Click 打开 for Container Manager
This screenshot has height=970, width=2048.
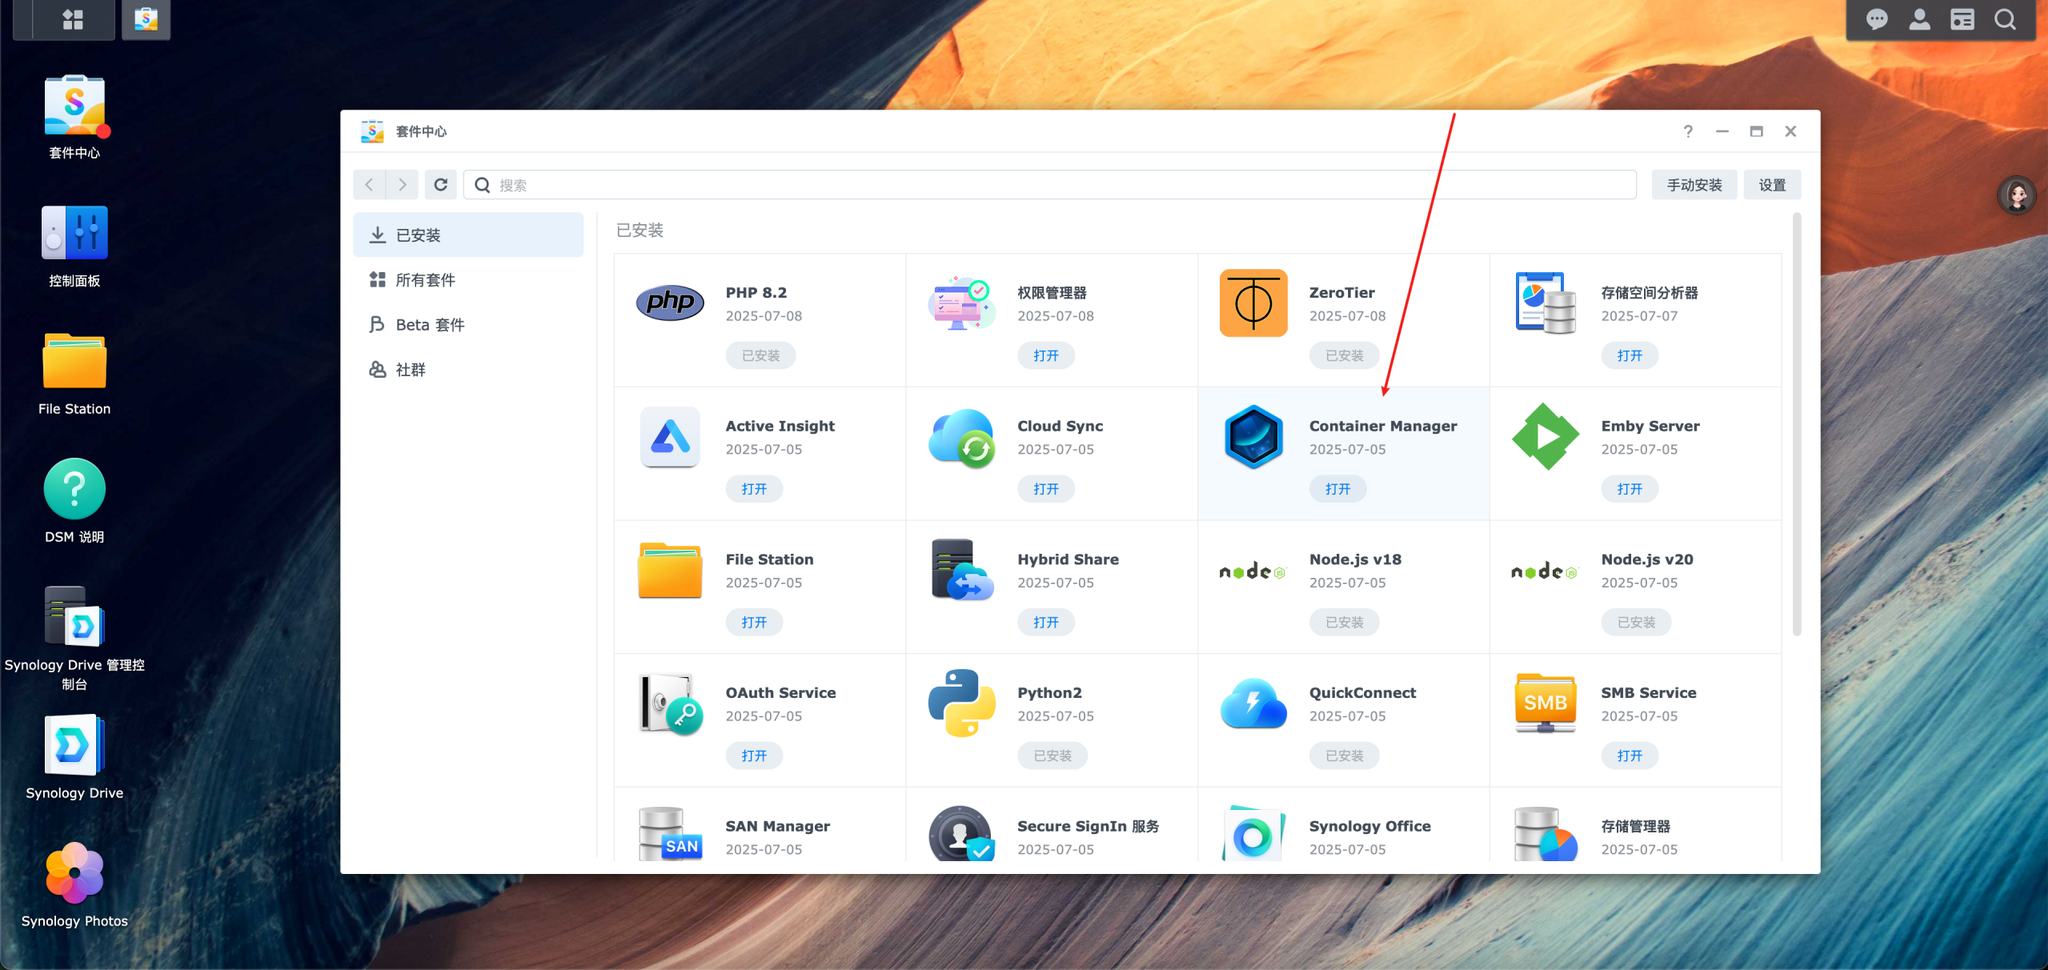pyautogui.click(x=1338, y=489)
